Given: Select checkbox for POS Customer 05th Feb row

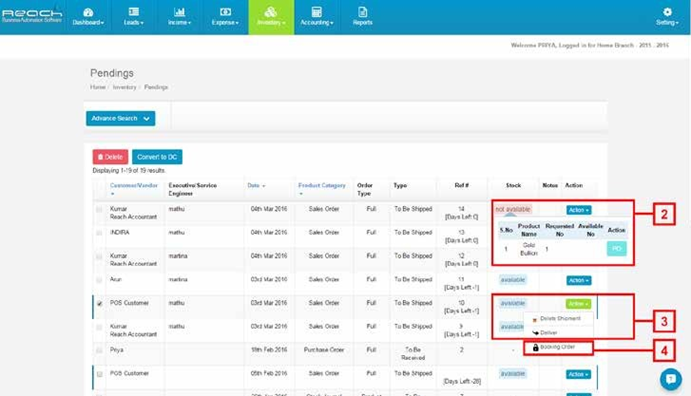Looking at the screenshot, I should (99, 374).
